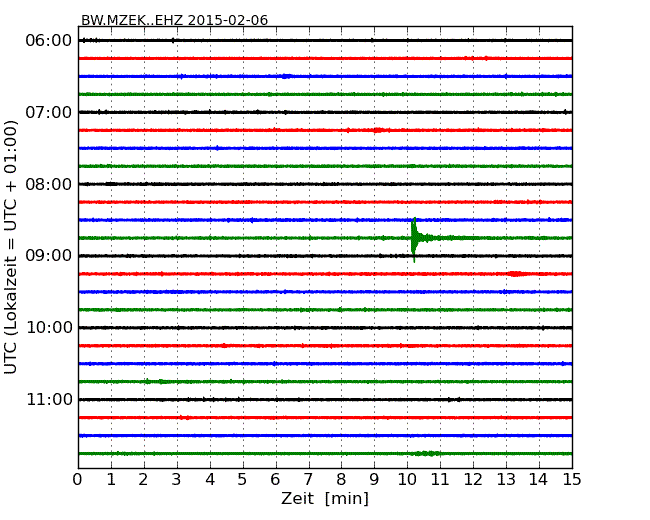Select the 07:00 tick label
Image resolution: width=650 pixels, height=520 pixels.
coord(48,112)
